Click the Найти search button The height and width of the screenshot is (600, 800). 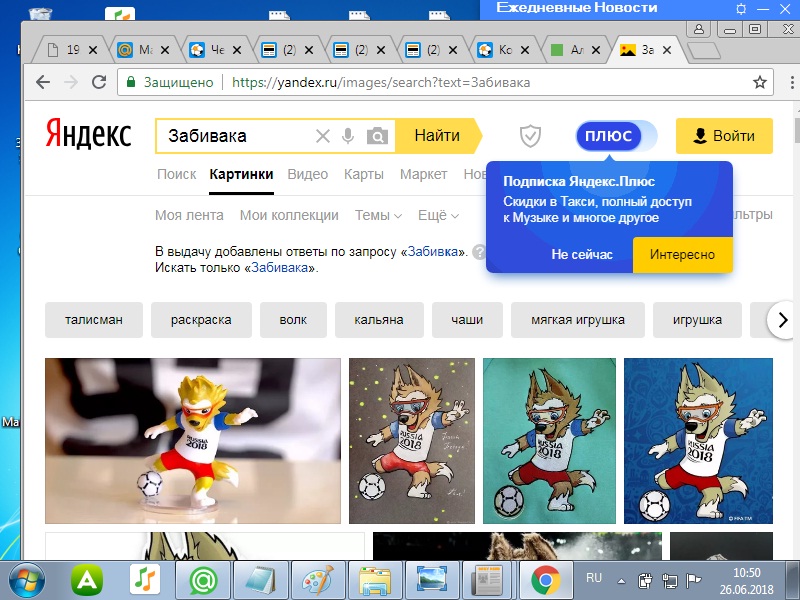click(438, 136)
